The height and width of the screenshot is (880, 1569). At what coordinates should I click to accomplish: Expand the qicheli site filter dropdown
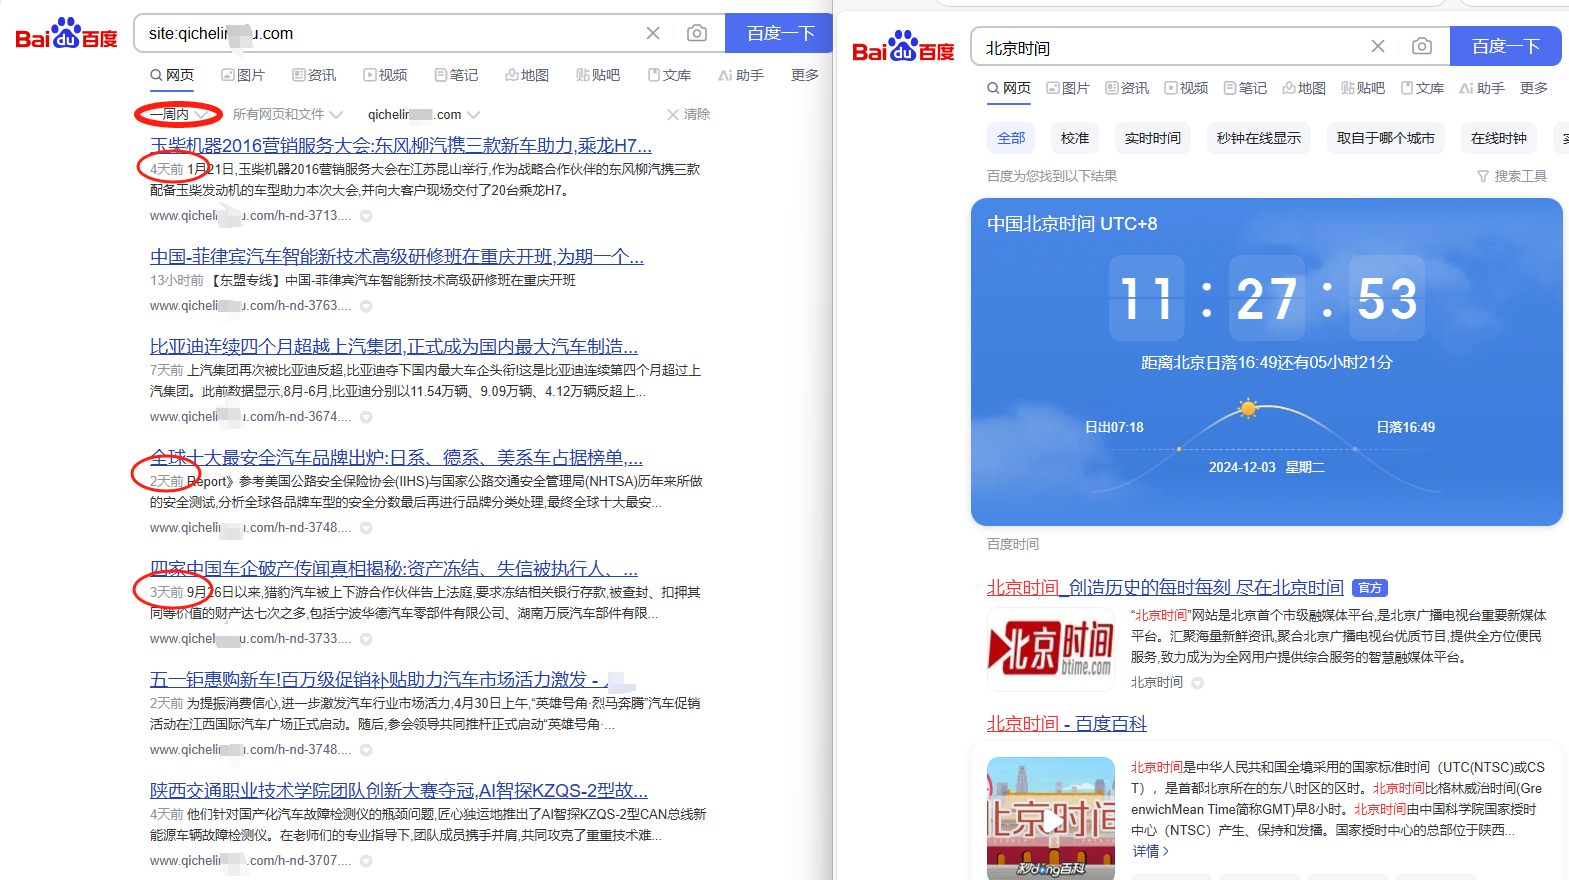point(423,114)
